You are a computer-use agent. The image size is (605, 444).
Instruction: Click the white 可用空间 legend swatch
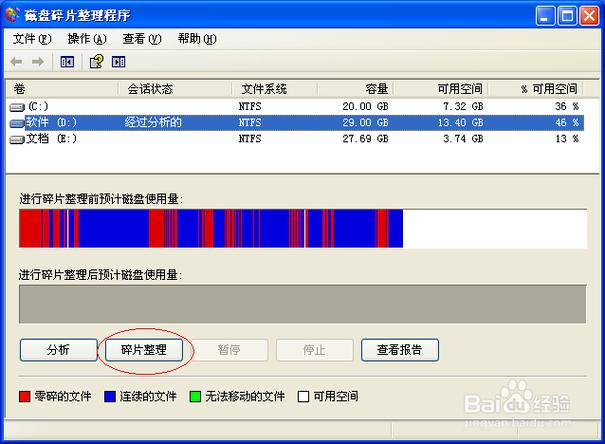click(x=304, y=397)
